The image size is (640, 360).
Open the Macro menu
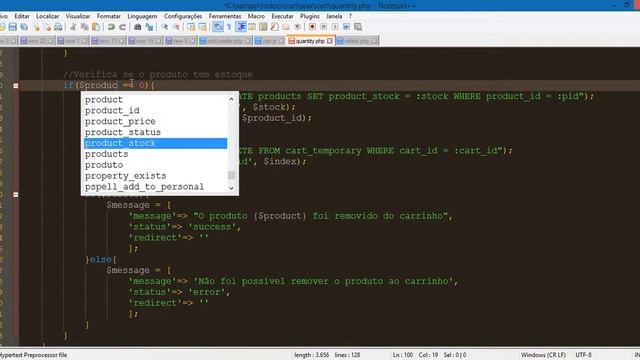(256, 16)
